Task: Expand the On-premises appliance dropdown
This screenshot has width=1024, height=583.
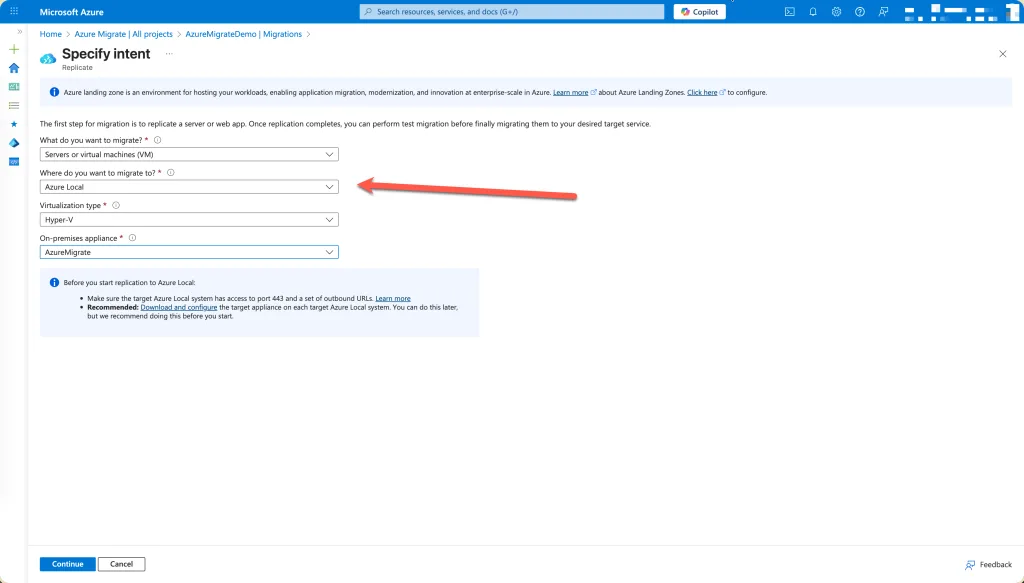Action: (189, 252)
